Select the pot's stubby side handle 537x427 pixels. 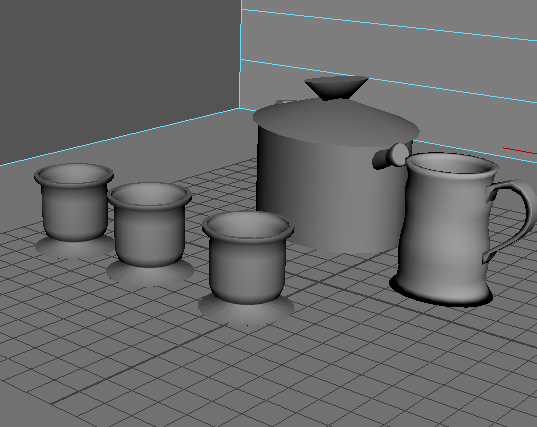click(x=391, y=156)
